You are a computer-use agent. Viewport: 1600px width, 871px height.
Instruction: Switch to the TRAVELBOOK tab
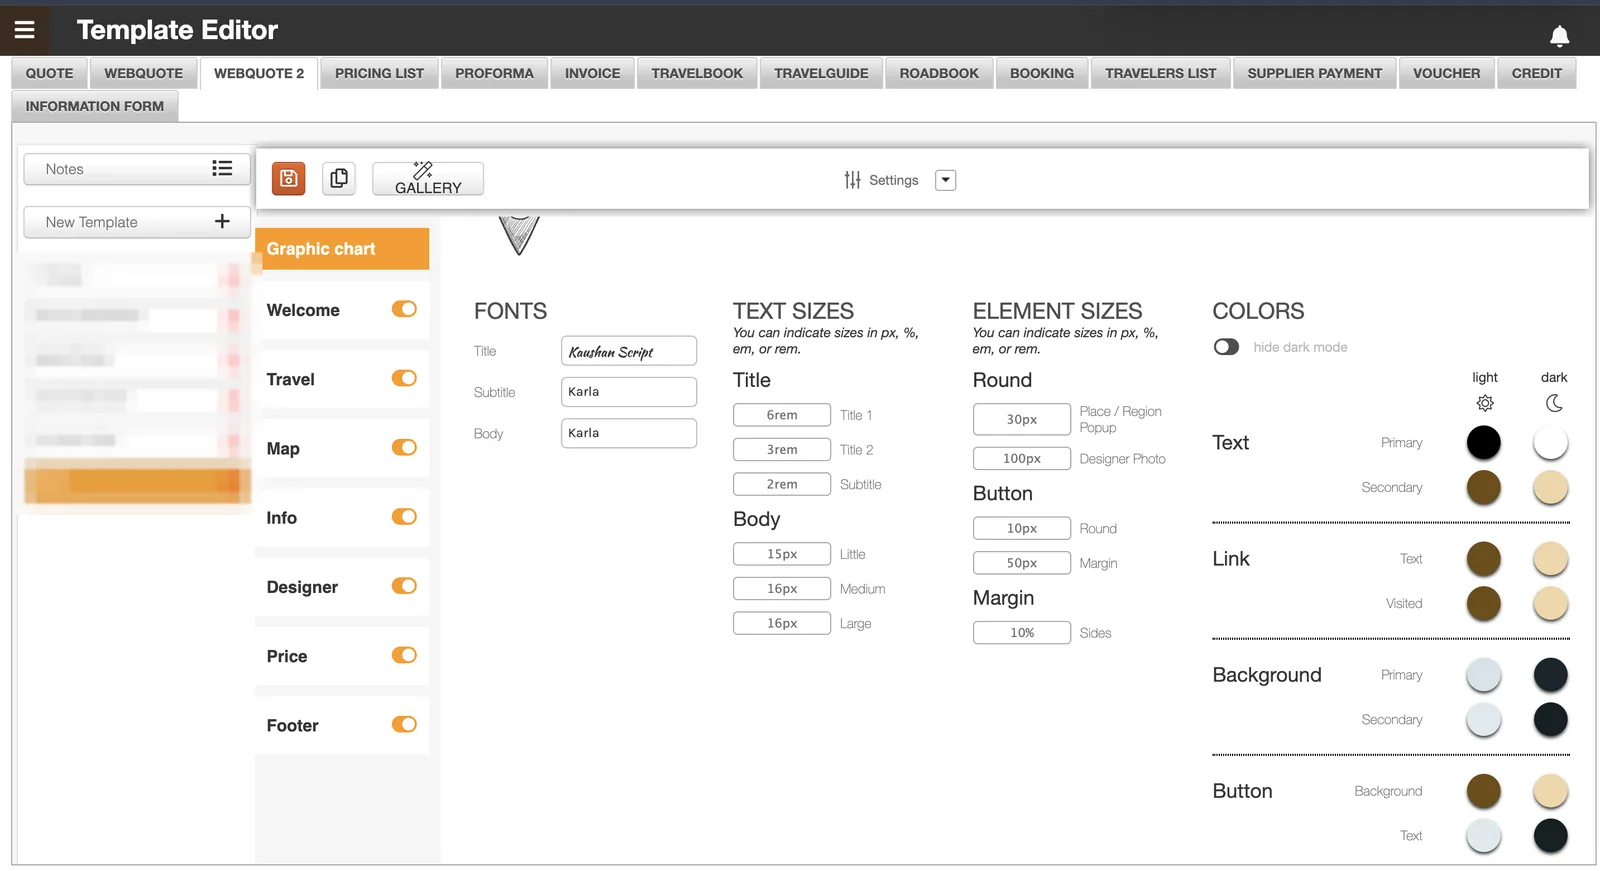(697, 73)
